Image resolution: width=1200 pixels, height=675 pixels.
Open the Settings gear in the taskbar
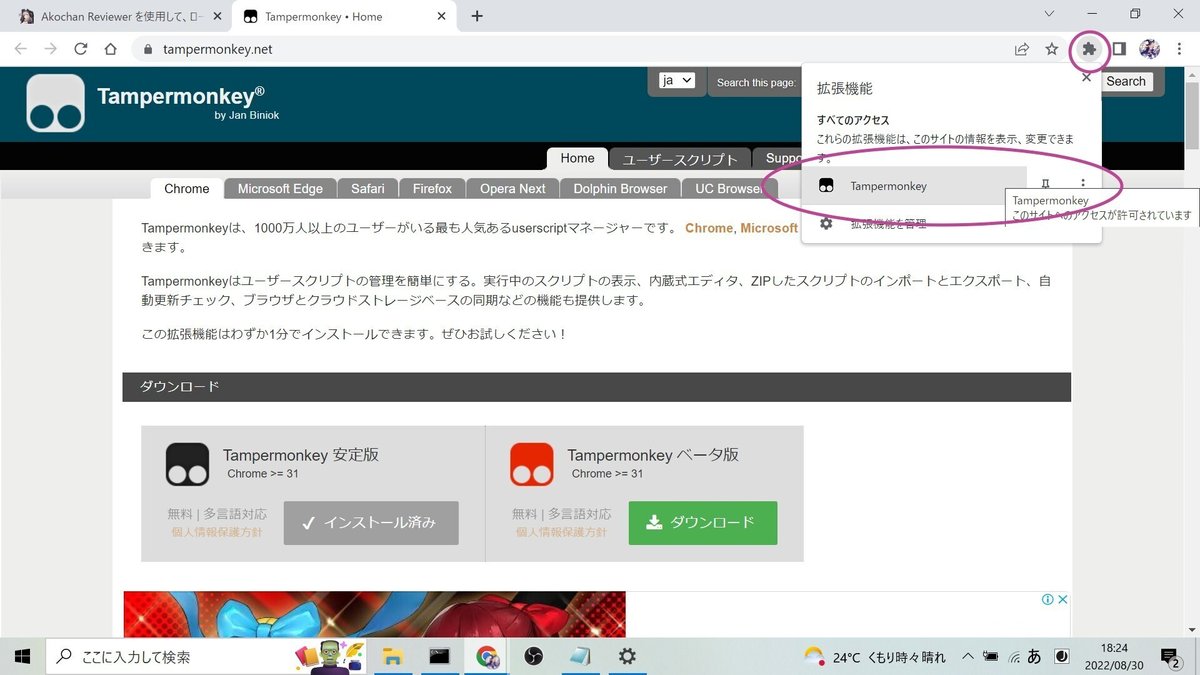[x=627, y=656]
